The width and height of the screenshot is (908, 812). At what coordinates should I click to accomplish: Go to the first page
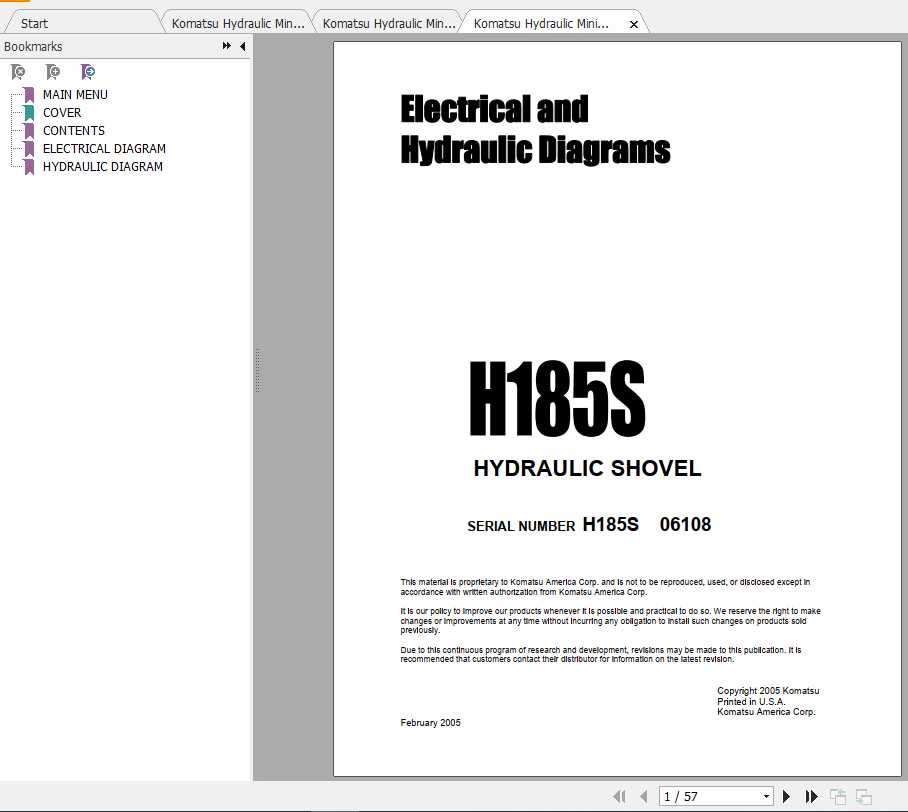click(x=619, y=796)
